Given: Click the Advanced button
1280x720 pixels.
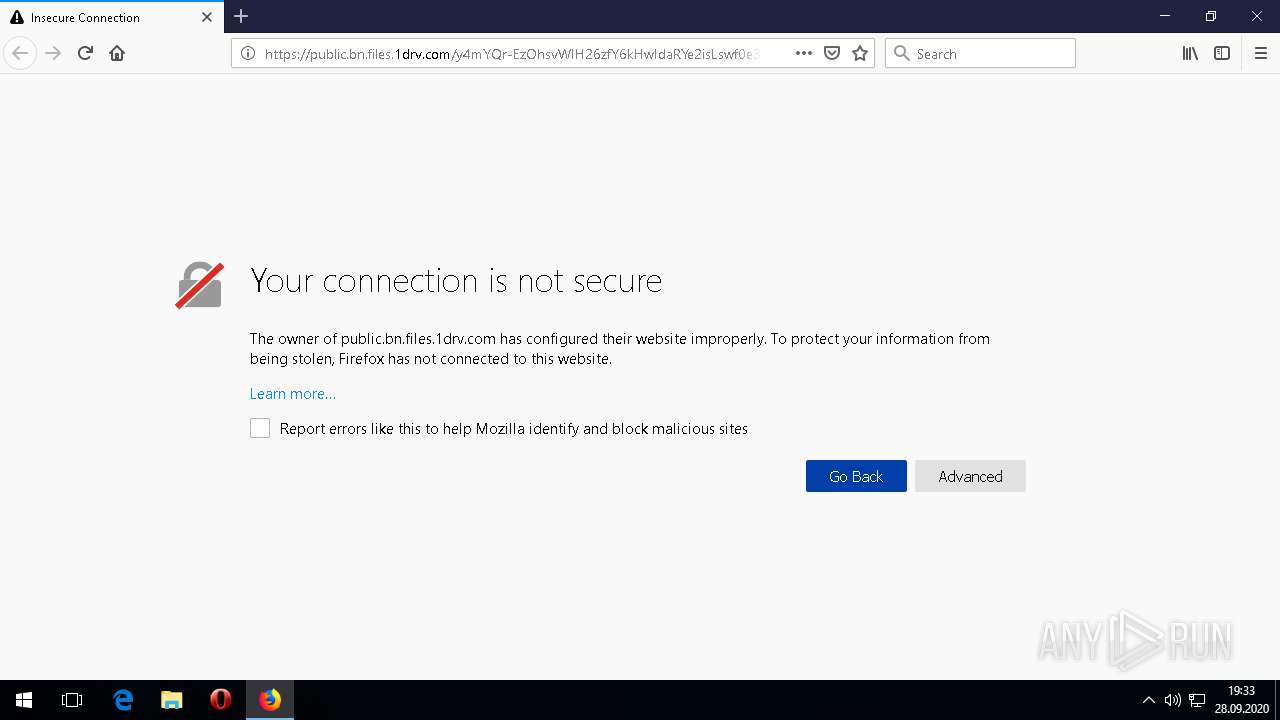Looking at the screenshot, I should 970,476.
